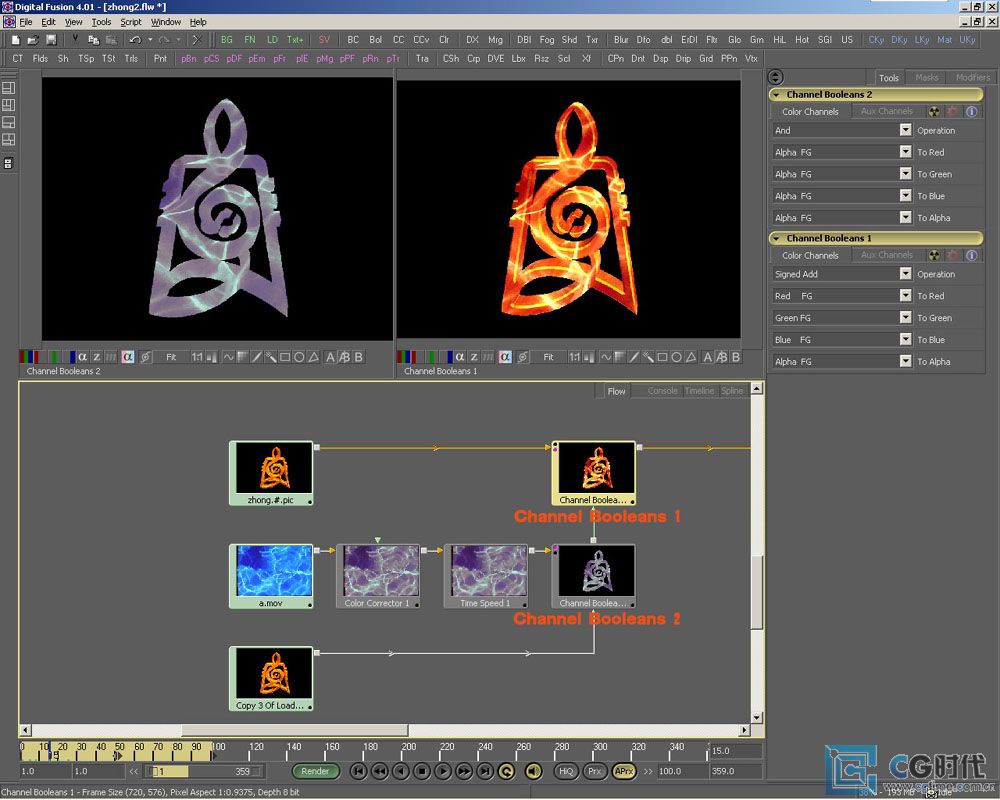The width and height of the screenshot is (1000, 800).
Task: Click the Save toolbar icon
Action: (51, 40)
